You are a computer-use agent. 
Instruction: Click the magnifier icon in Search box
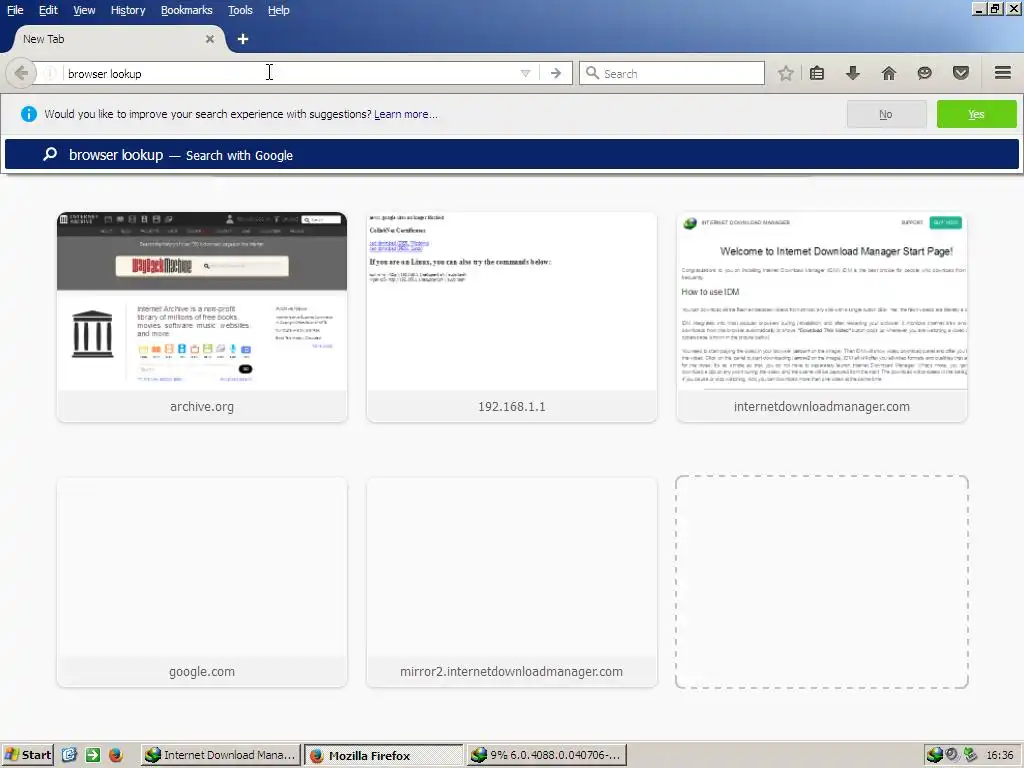[592, 73]
